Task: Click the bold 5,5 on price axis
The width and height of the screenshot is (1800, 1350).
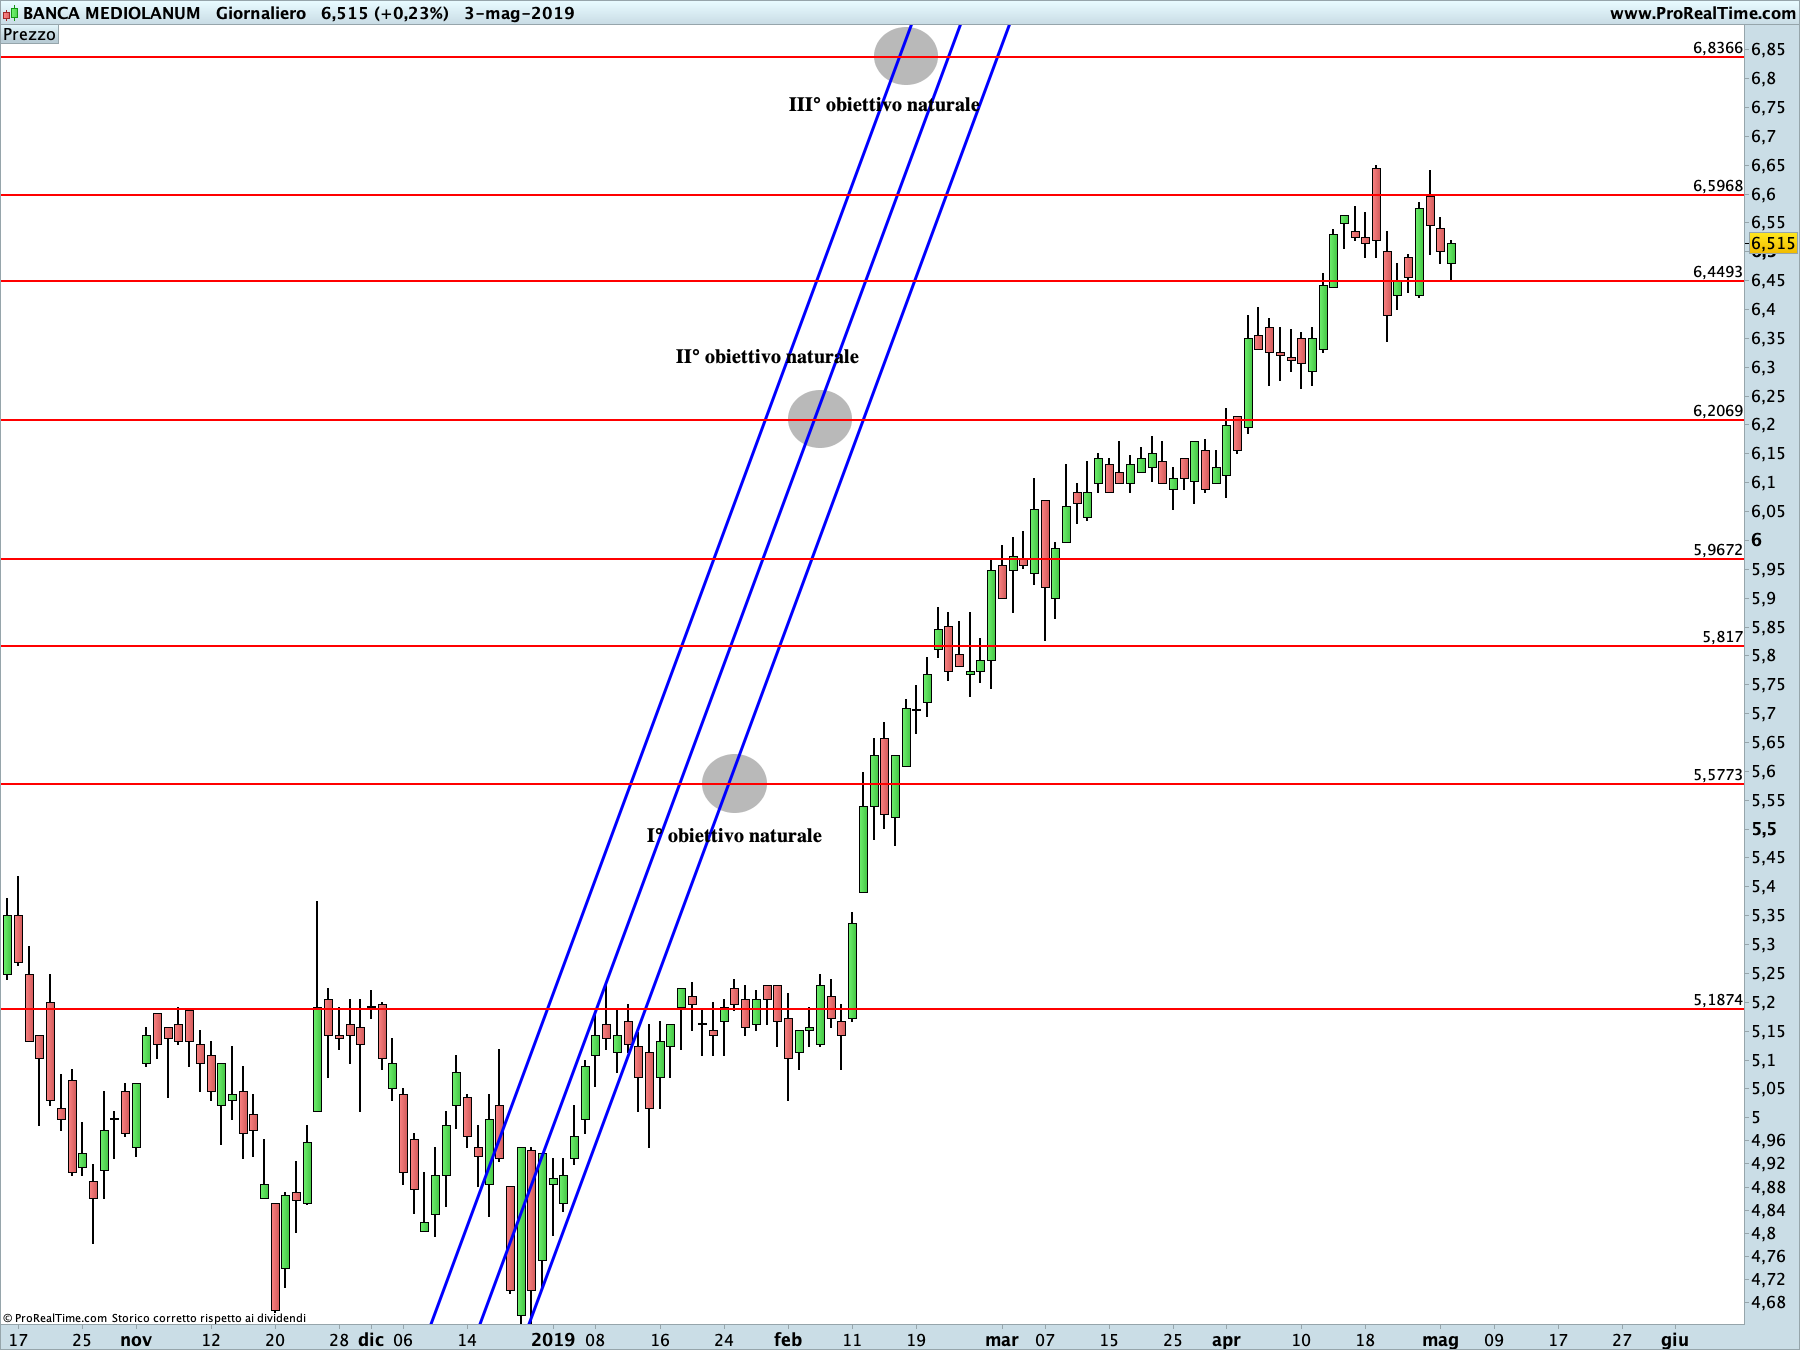Action: (1764, 829)
